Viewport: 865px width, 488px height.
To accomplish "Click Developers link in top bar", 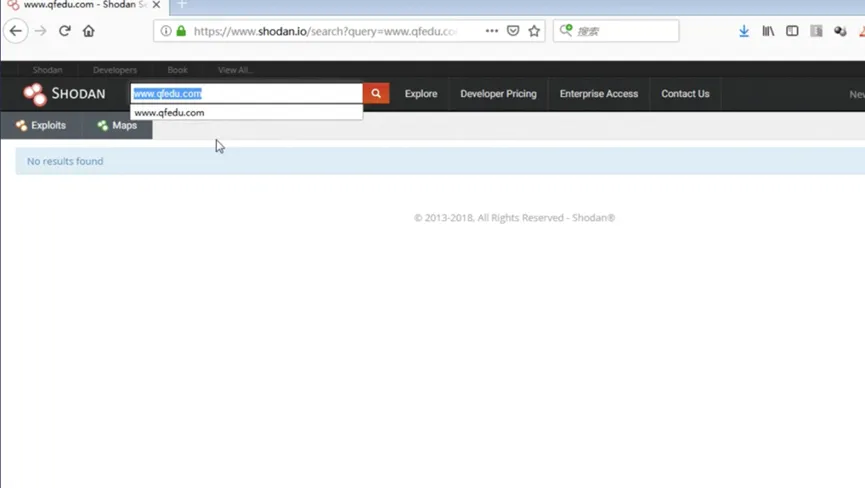I will tap(115, 70).
